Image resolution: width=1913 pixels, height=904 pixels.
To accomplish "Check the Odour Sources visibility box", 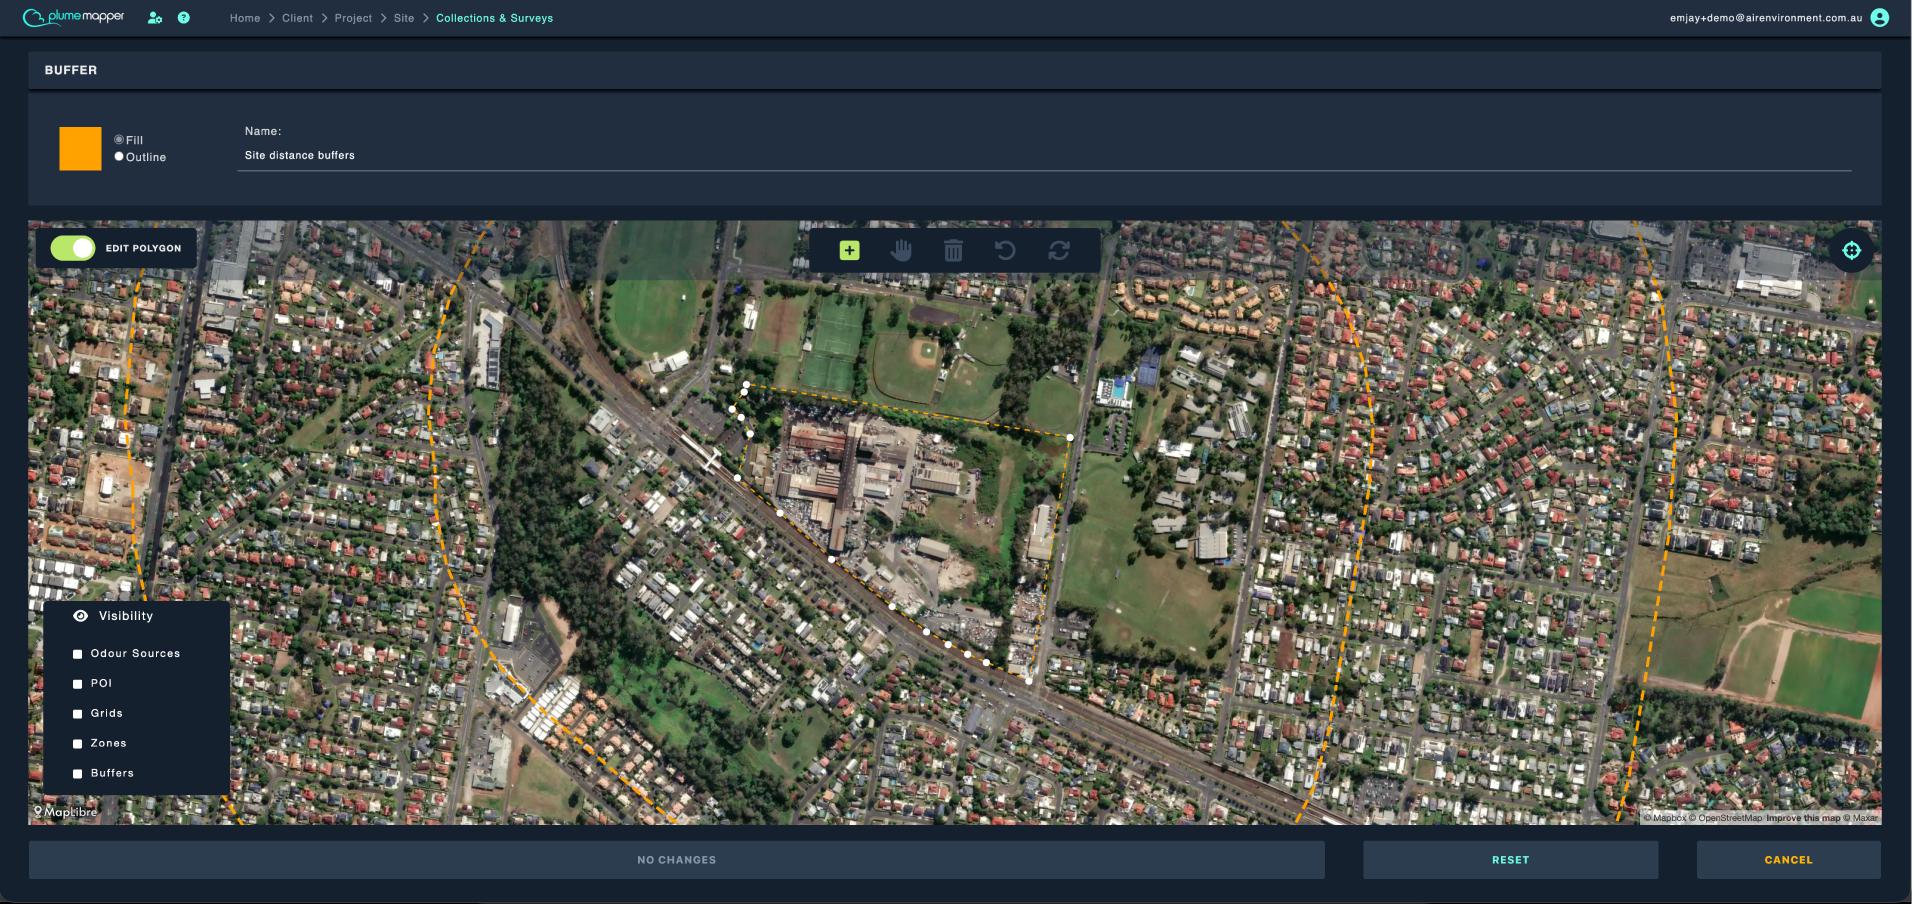I will 78,654.
